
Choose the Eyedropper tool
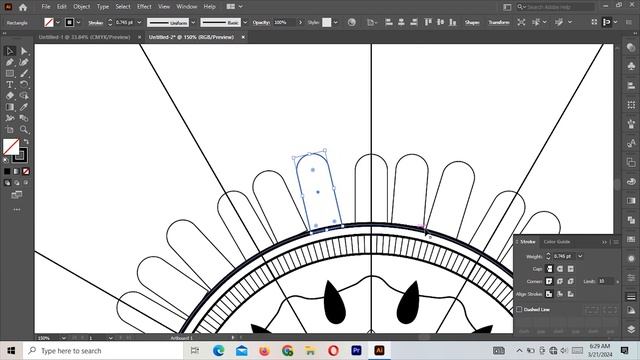click(24, 107)
